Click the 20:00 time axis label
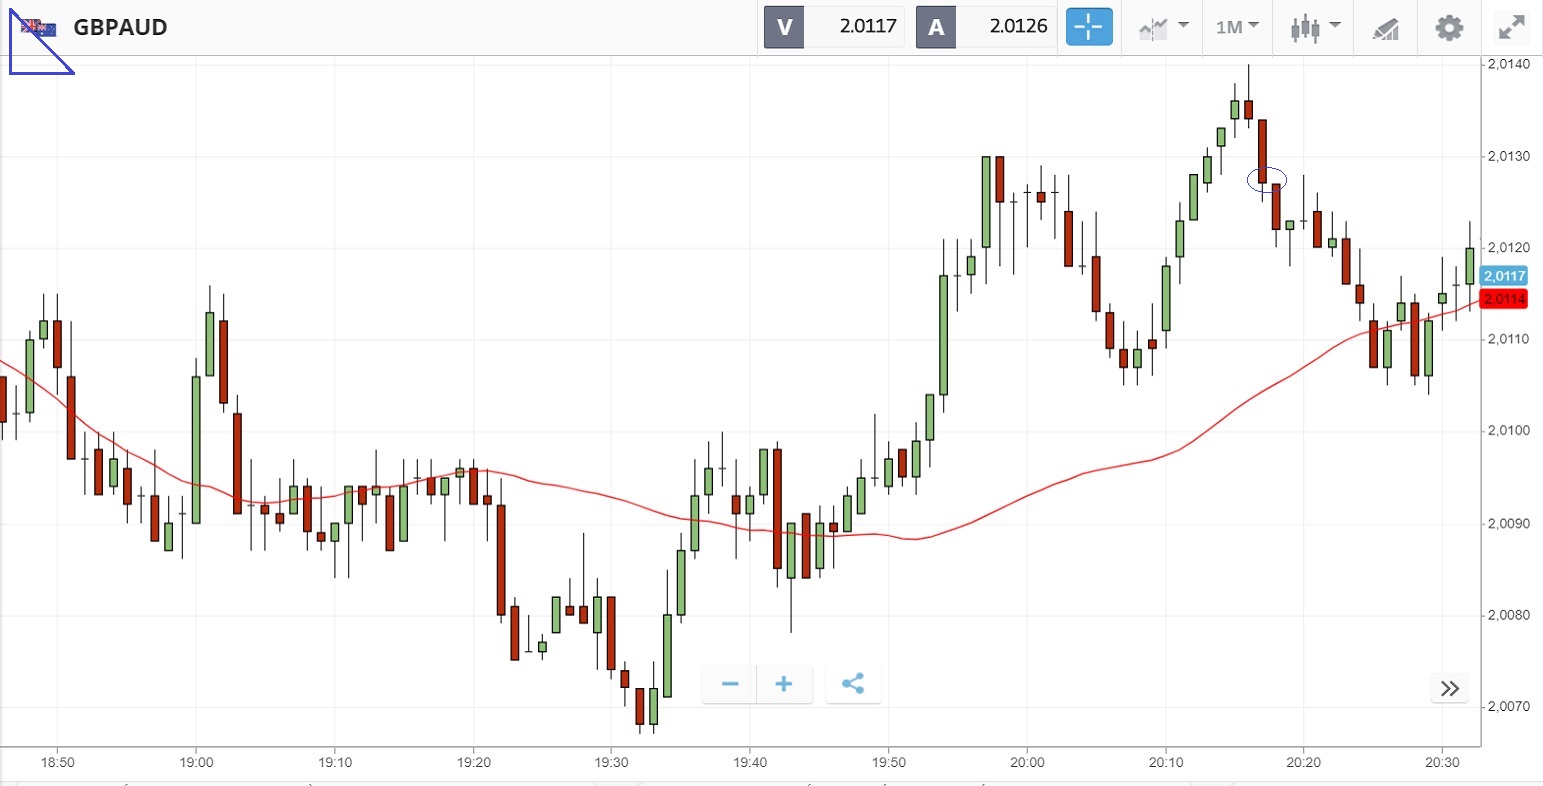The image size is (1543, 786). click(x=1026, y=762)
